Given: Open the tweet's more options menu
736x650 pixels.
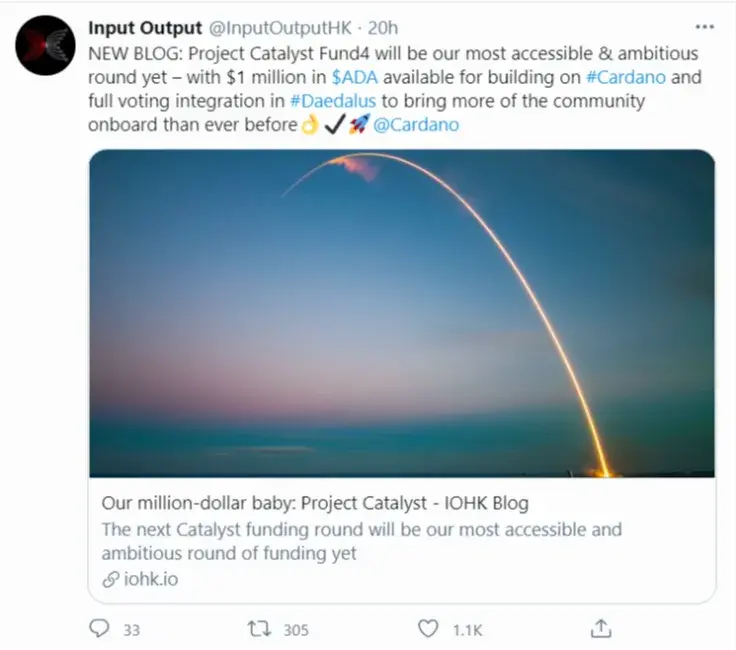Looking at the screenshot, I should point(705,26).
